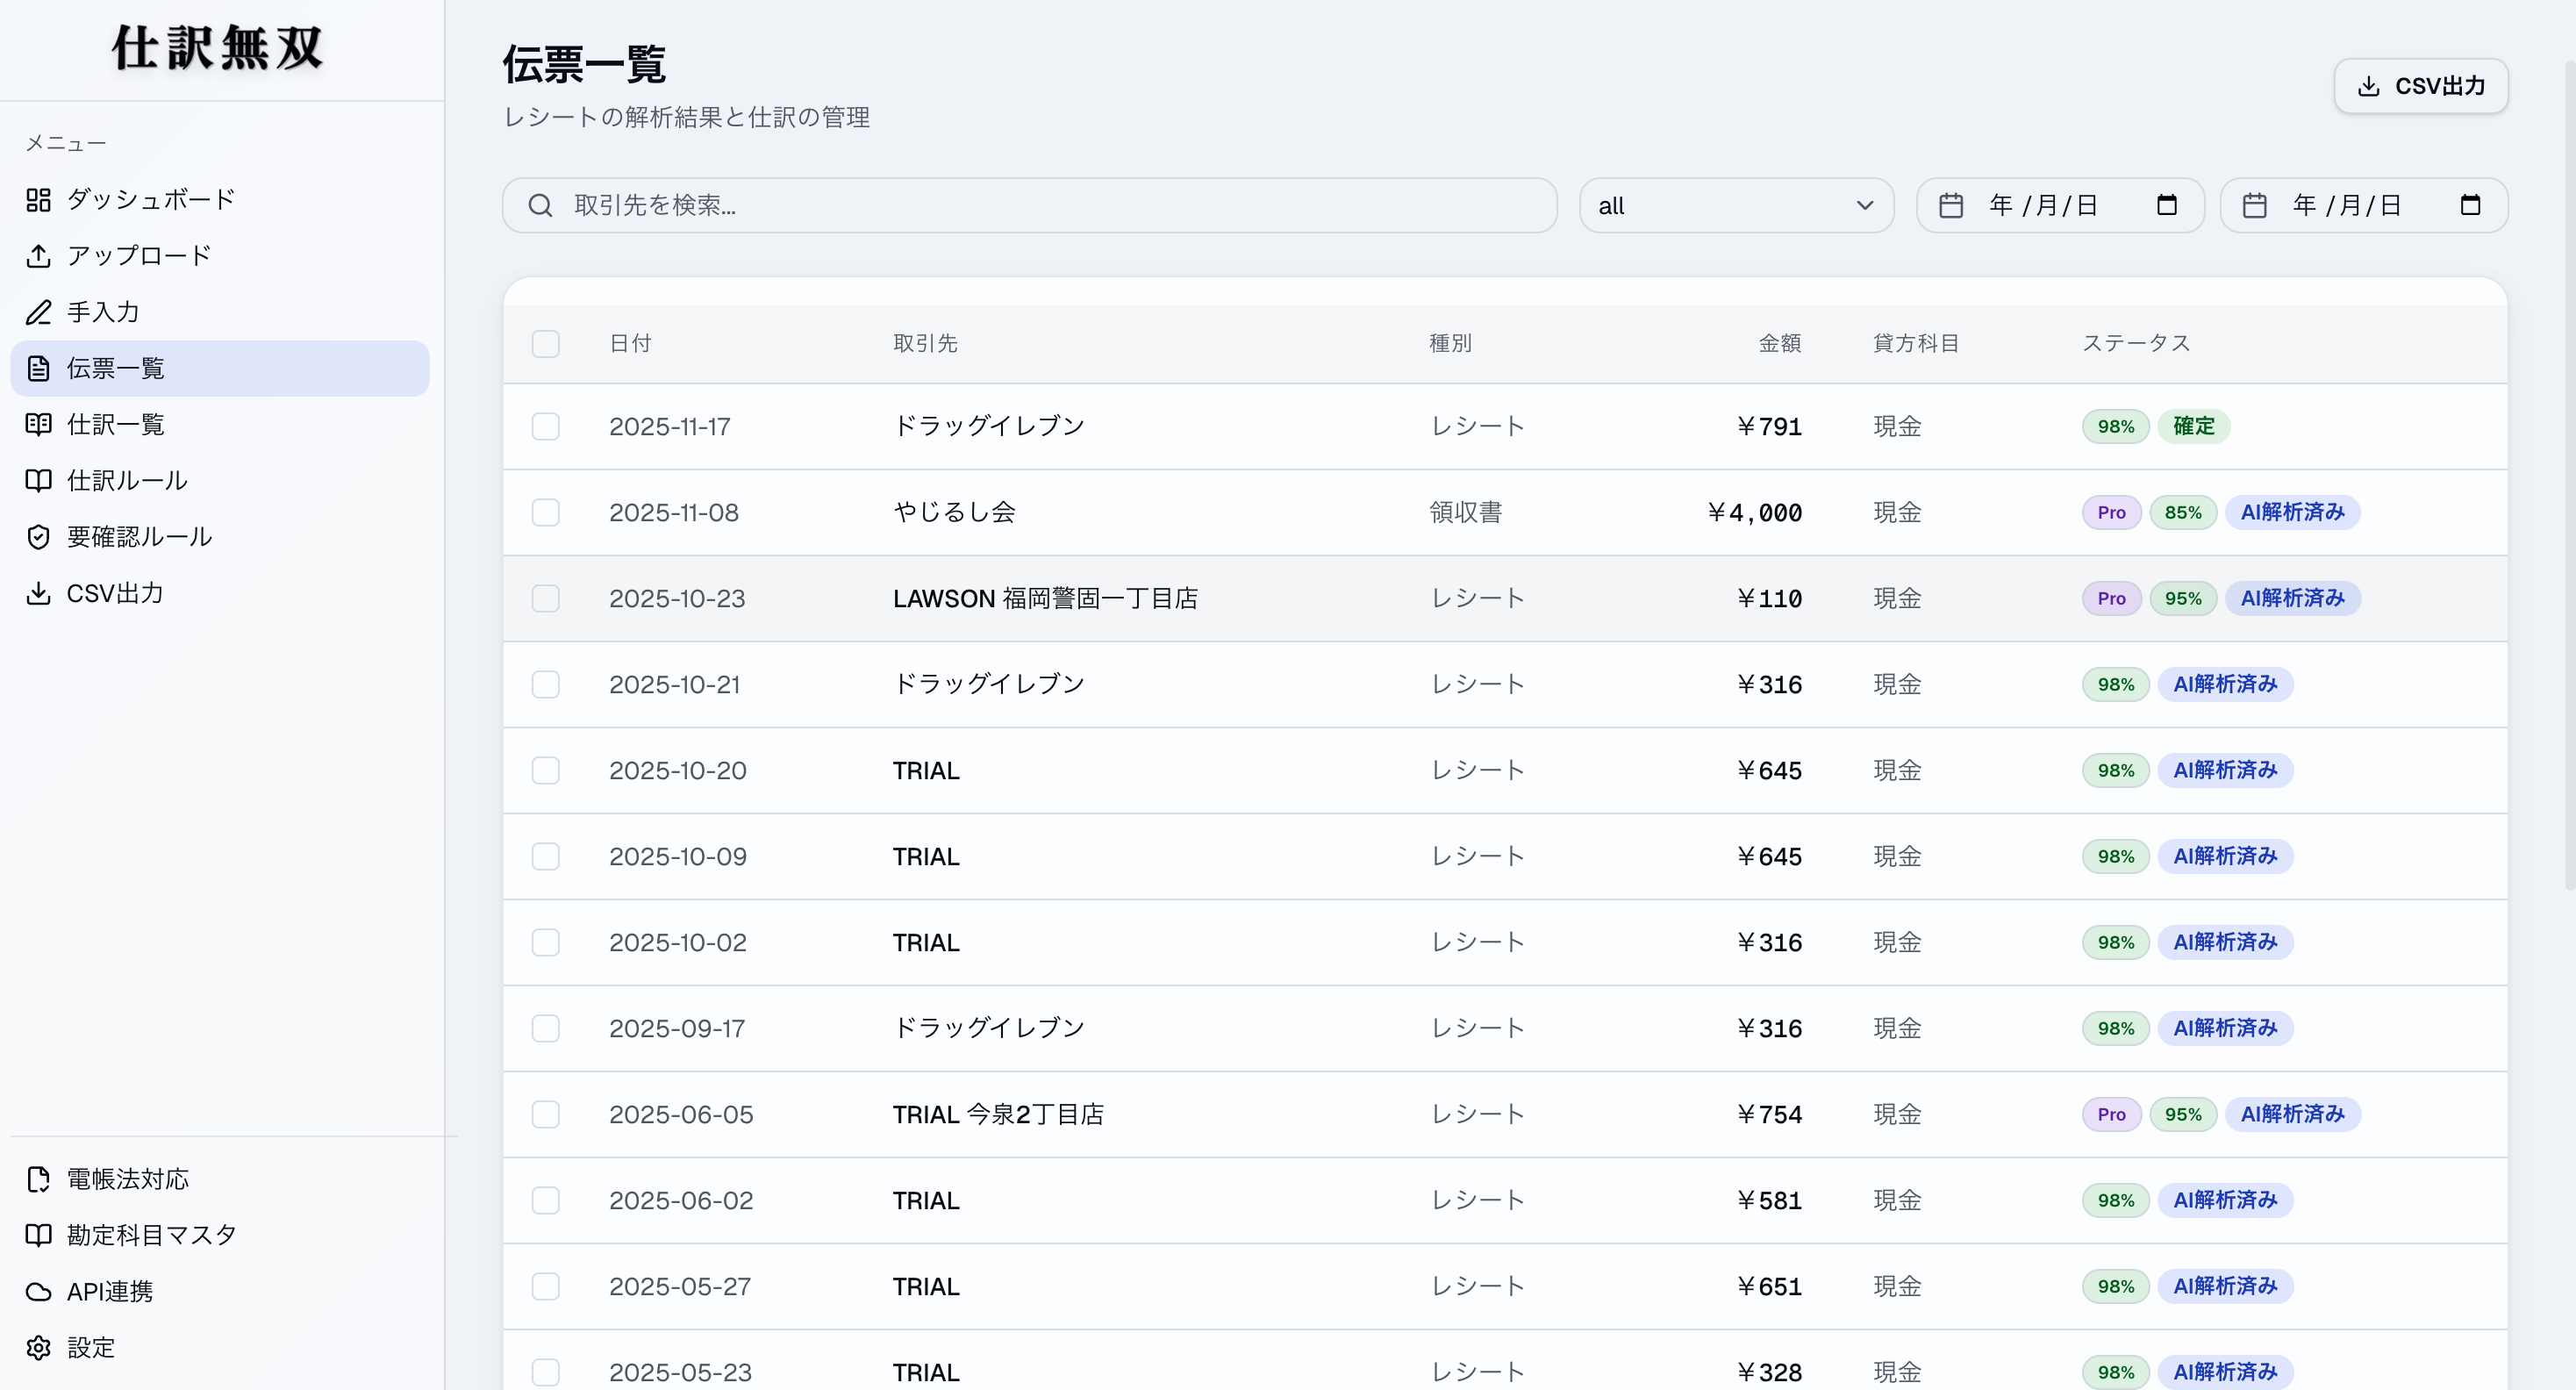Click ¥754 amount cell

click(1769, 1115)
